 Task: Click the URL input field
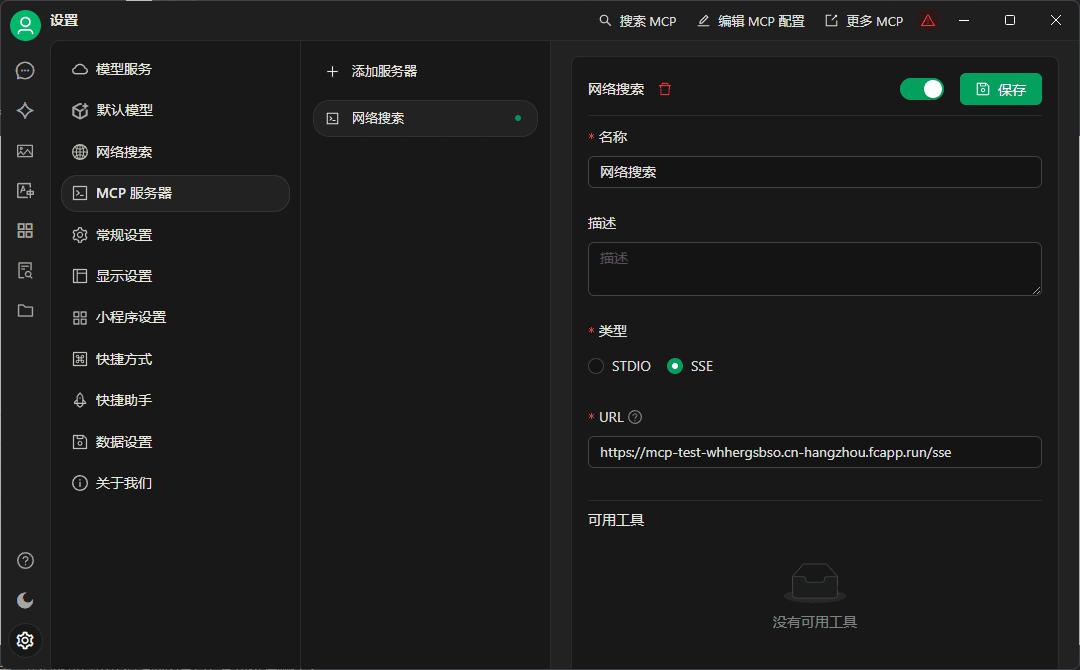click(x=814, y=452)
